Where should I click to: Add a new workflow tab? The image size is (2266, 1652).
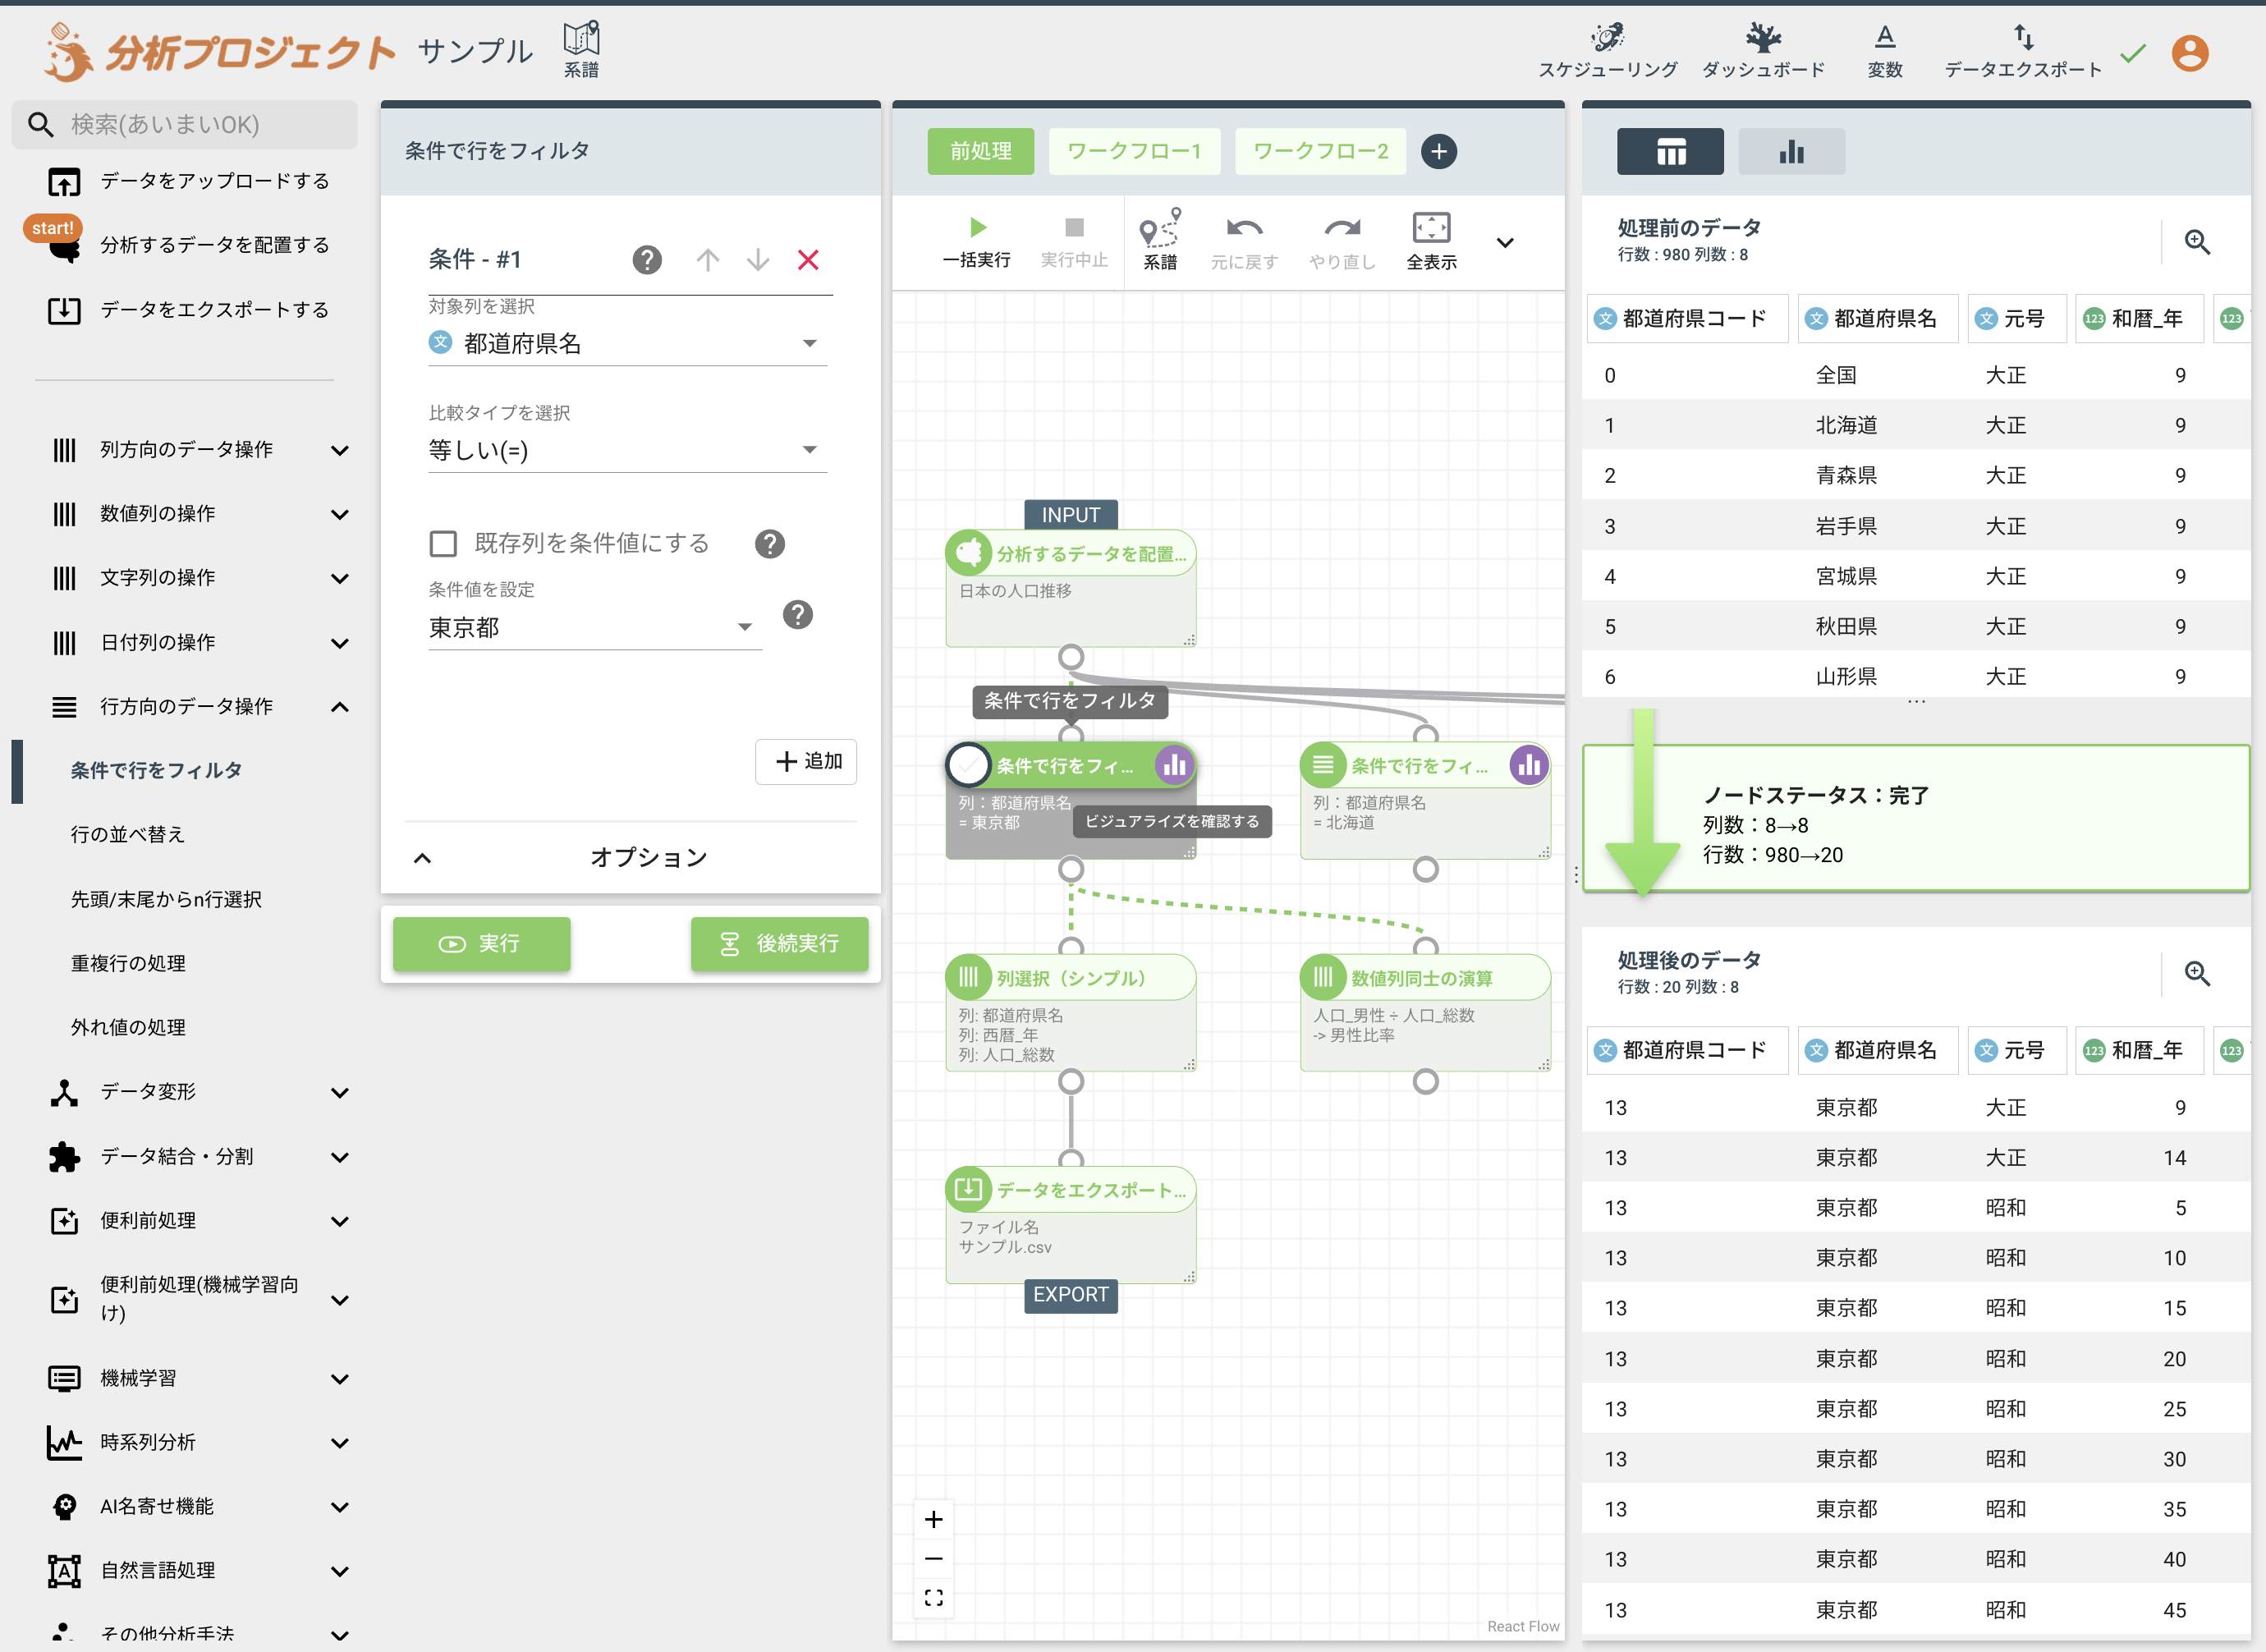click(x=1438, y=152)
